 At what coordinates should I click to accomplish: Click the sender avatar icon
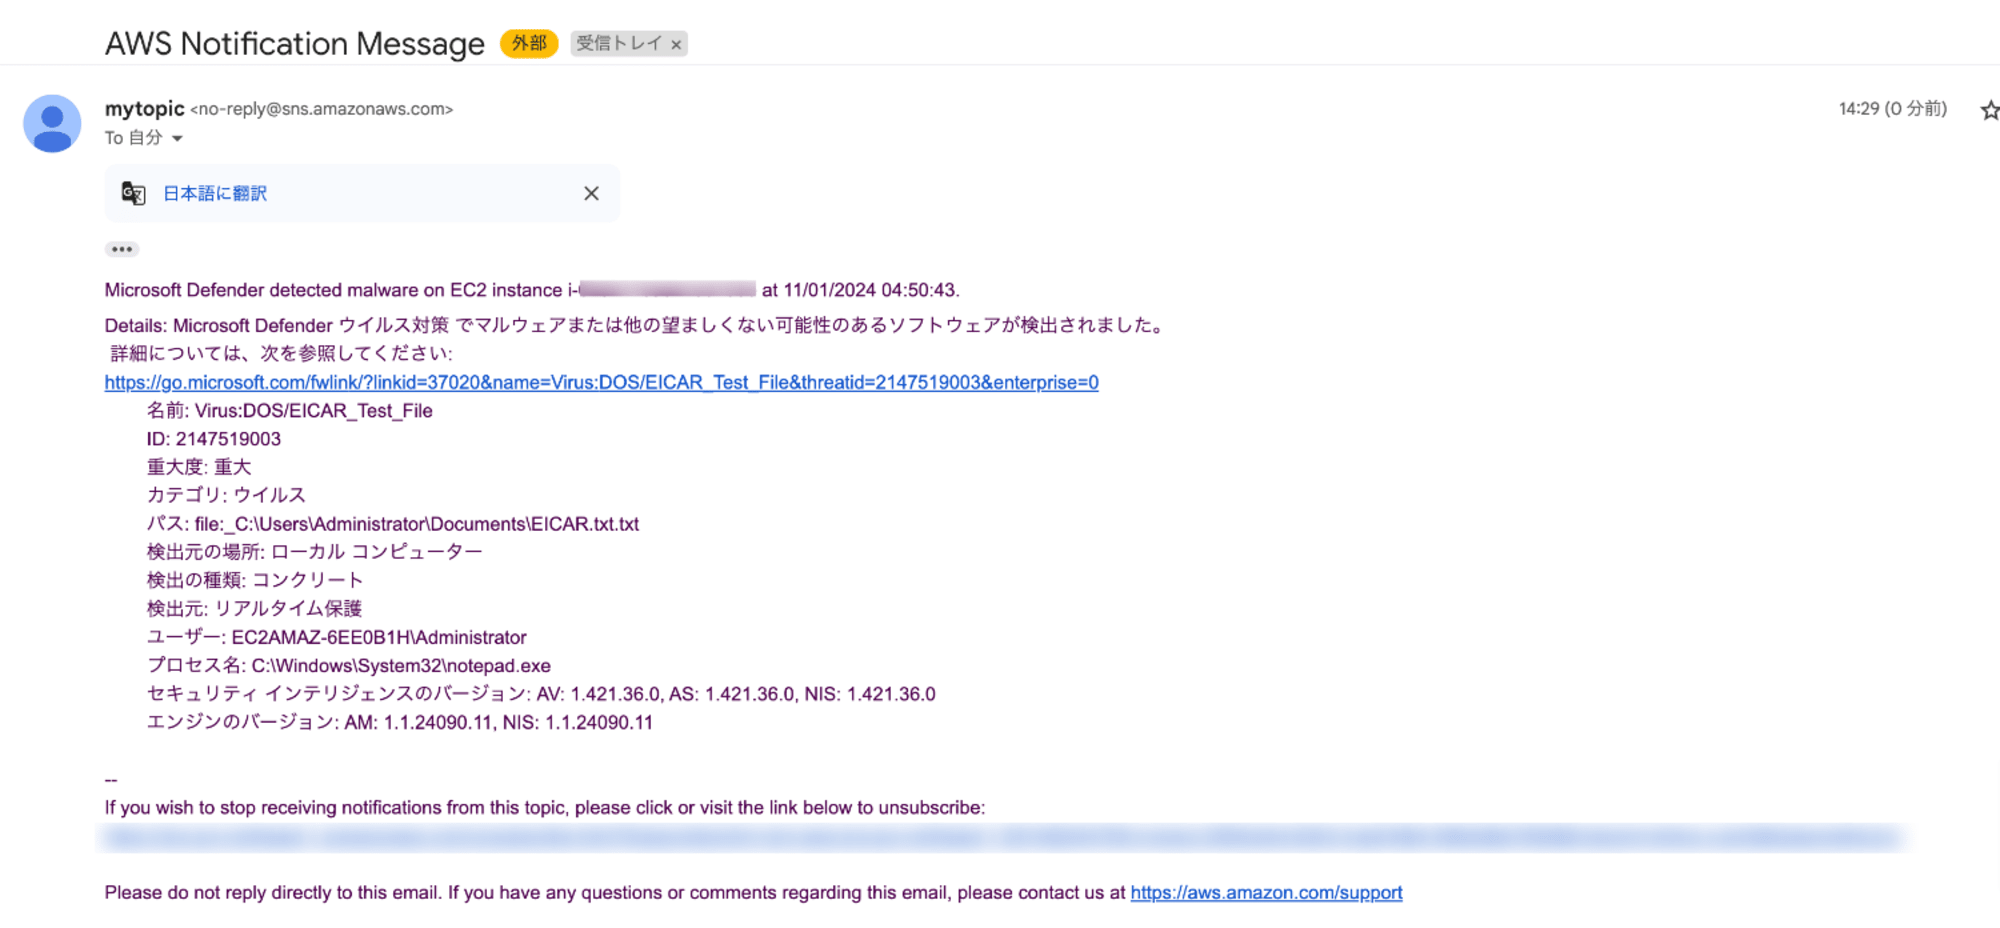(52, 123)
